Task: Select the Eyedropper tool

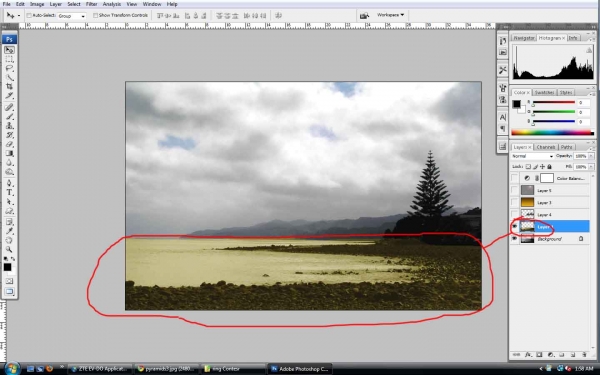Action: click(x=9, y=231)
